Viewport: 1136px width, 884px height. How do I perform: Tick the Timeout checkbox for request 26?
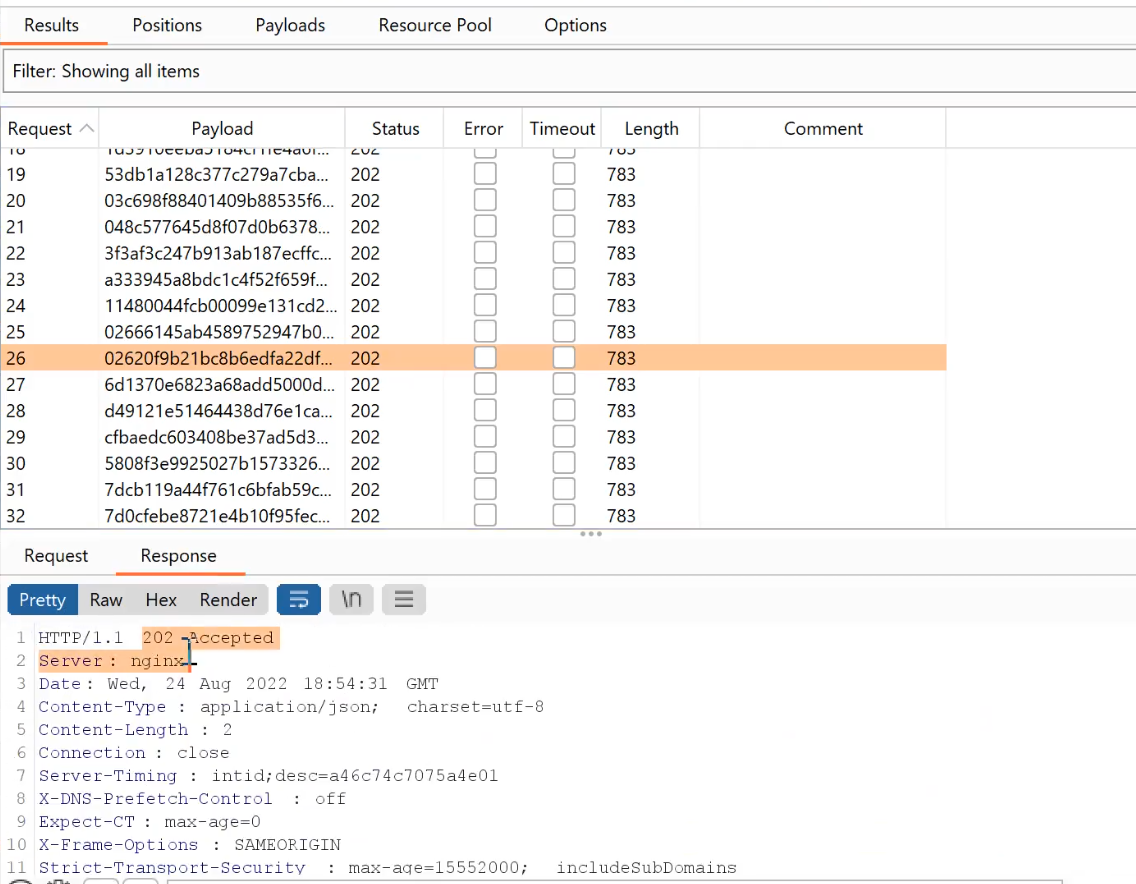click(x=564, y=358)
